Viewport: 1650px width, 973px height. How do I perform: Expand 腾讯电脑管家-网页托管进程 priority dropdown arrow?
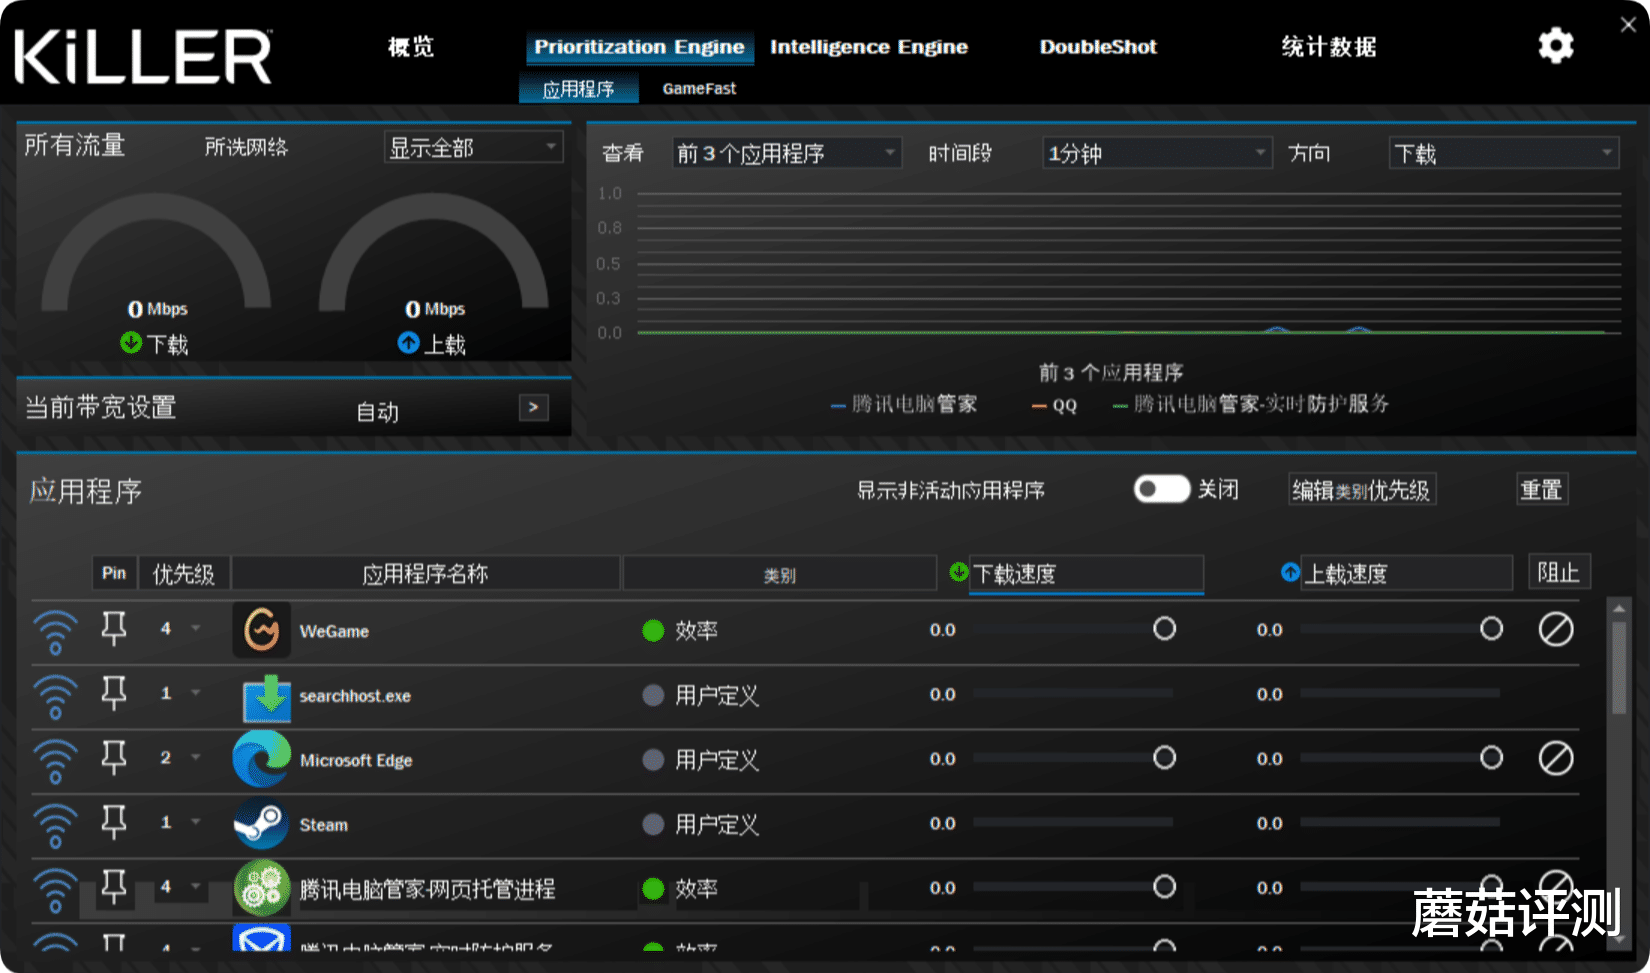pos(196,886)
